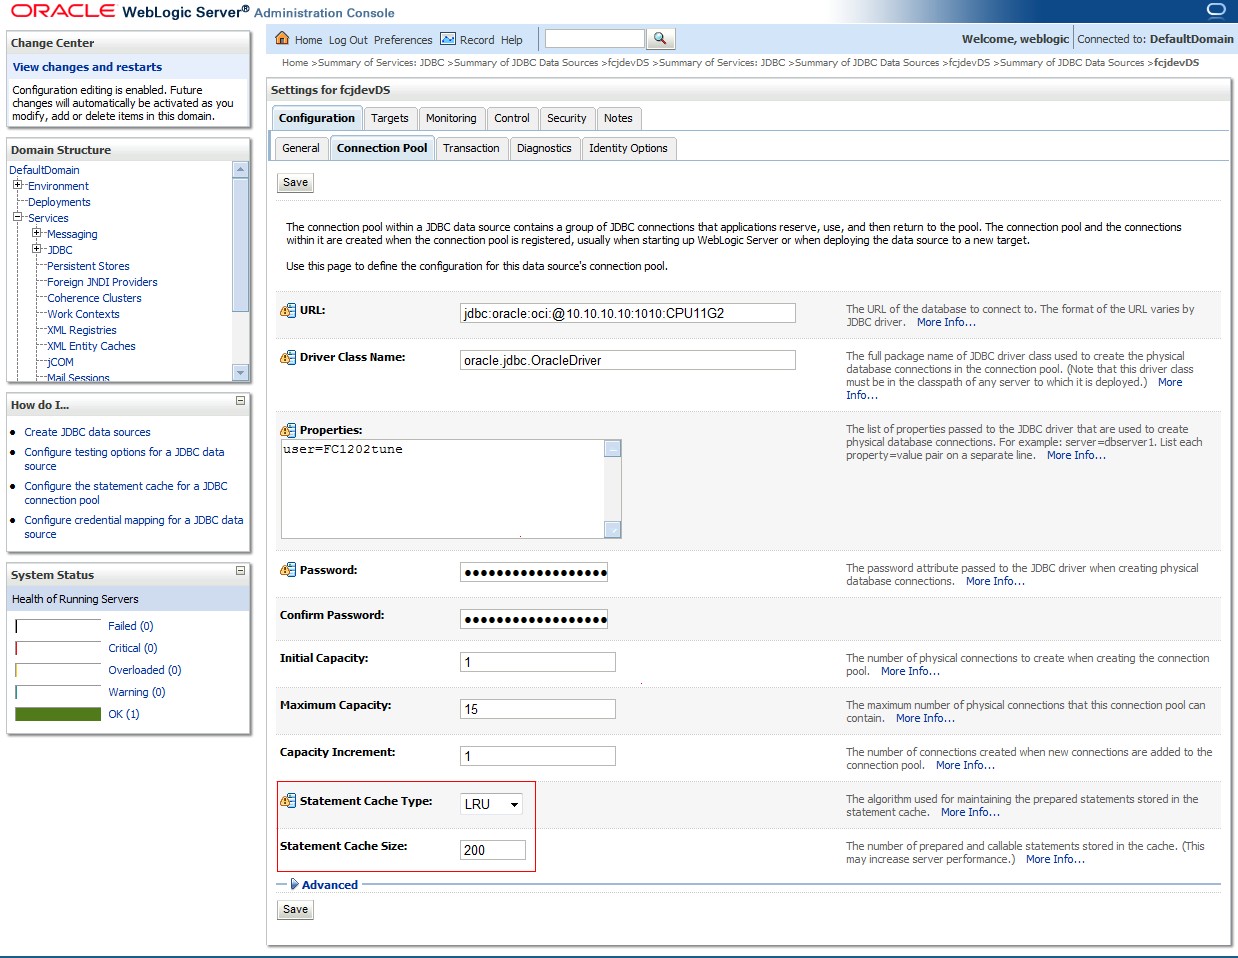Click Properties textarea scroll down arrow
The height and width of the screenshot is (958, 1238).
pyautogui.click(x=613, y=530)
